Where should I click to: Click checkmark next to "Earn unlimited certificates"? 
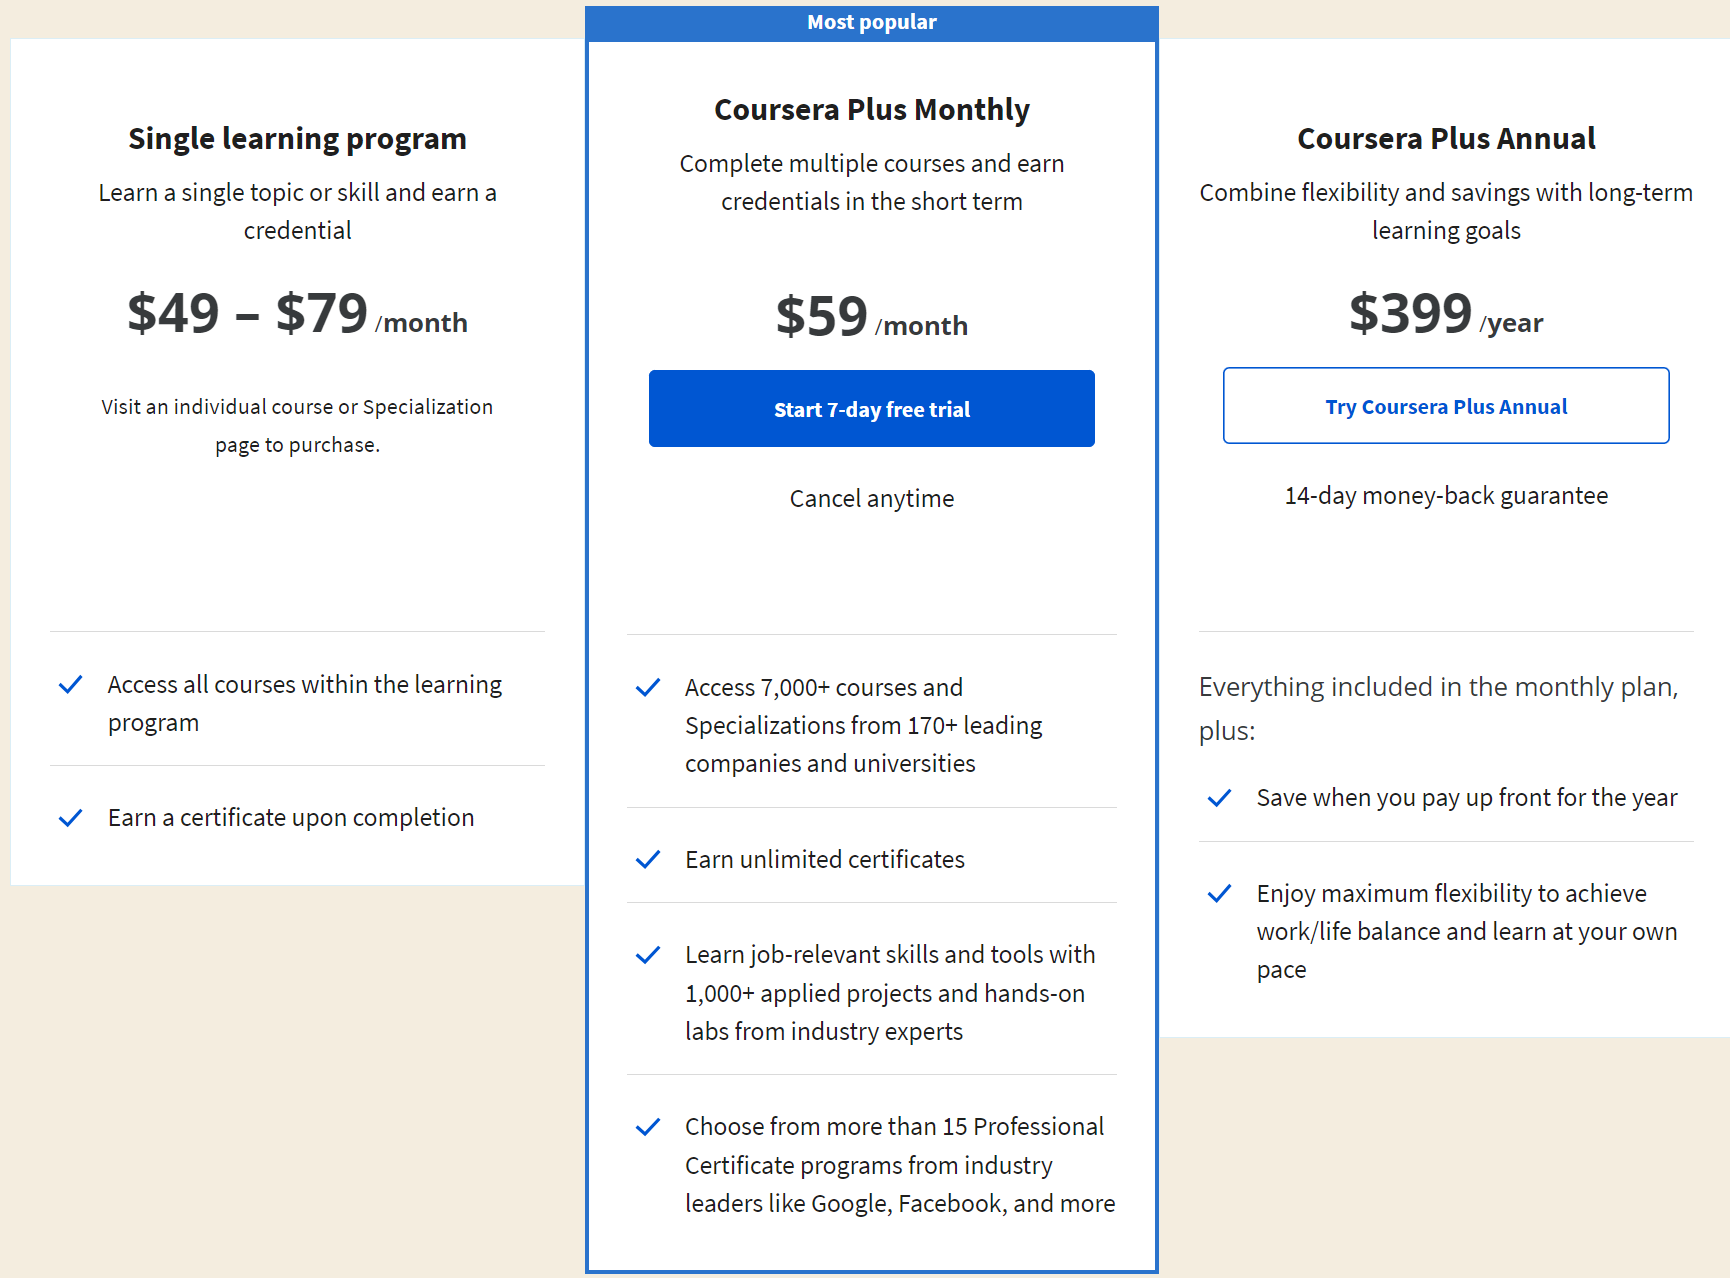648,860
